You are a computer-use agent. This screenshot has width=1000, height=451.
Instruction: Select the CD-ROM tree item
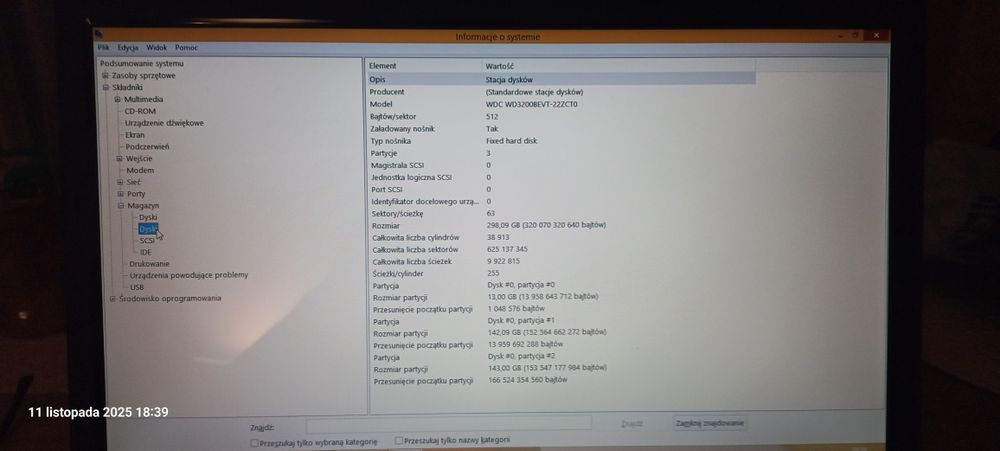coord(140,111)
